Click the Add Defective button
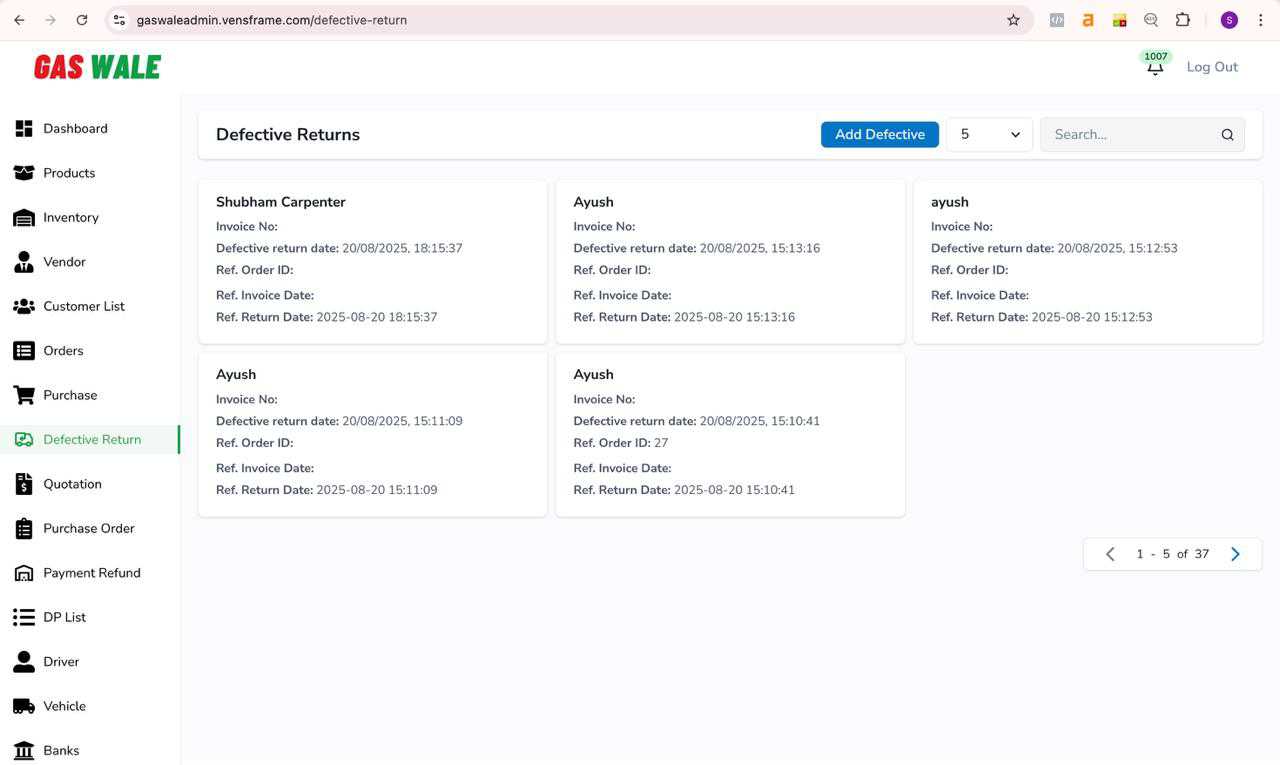This screenshot has height=765, width=1280. click(879, 135)
